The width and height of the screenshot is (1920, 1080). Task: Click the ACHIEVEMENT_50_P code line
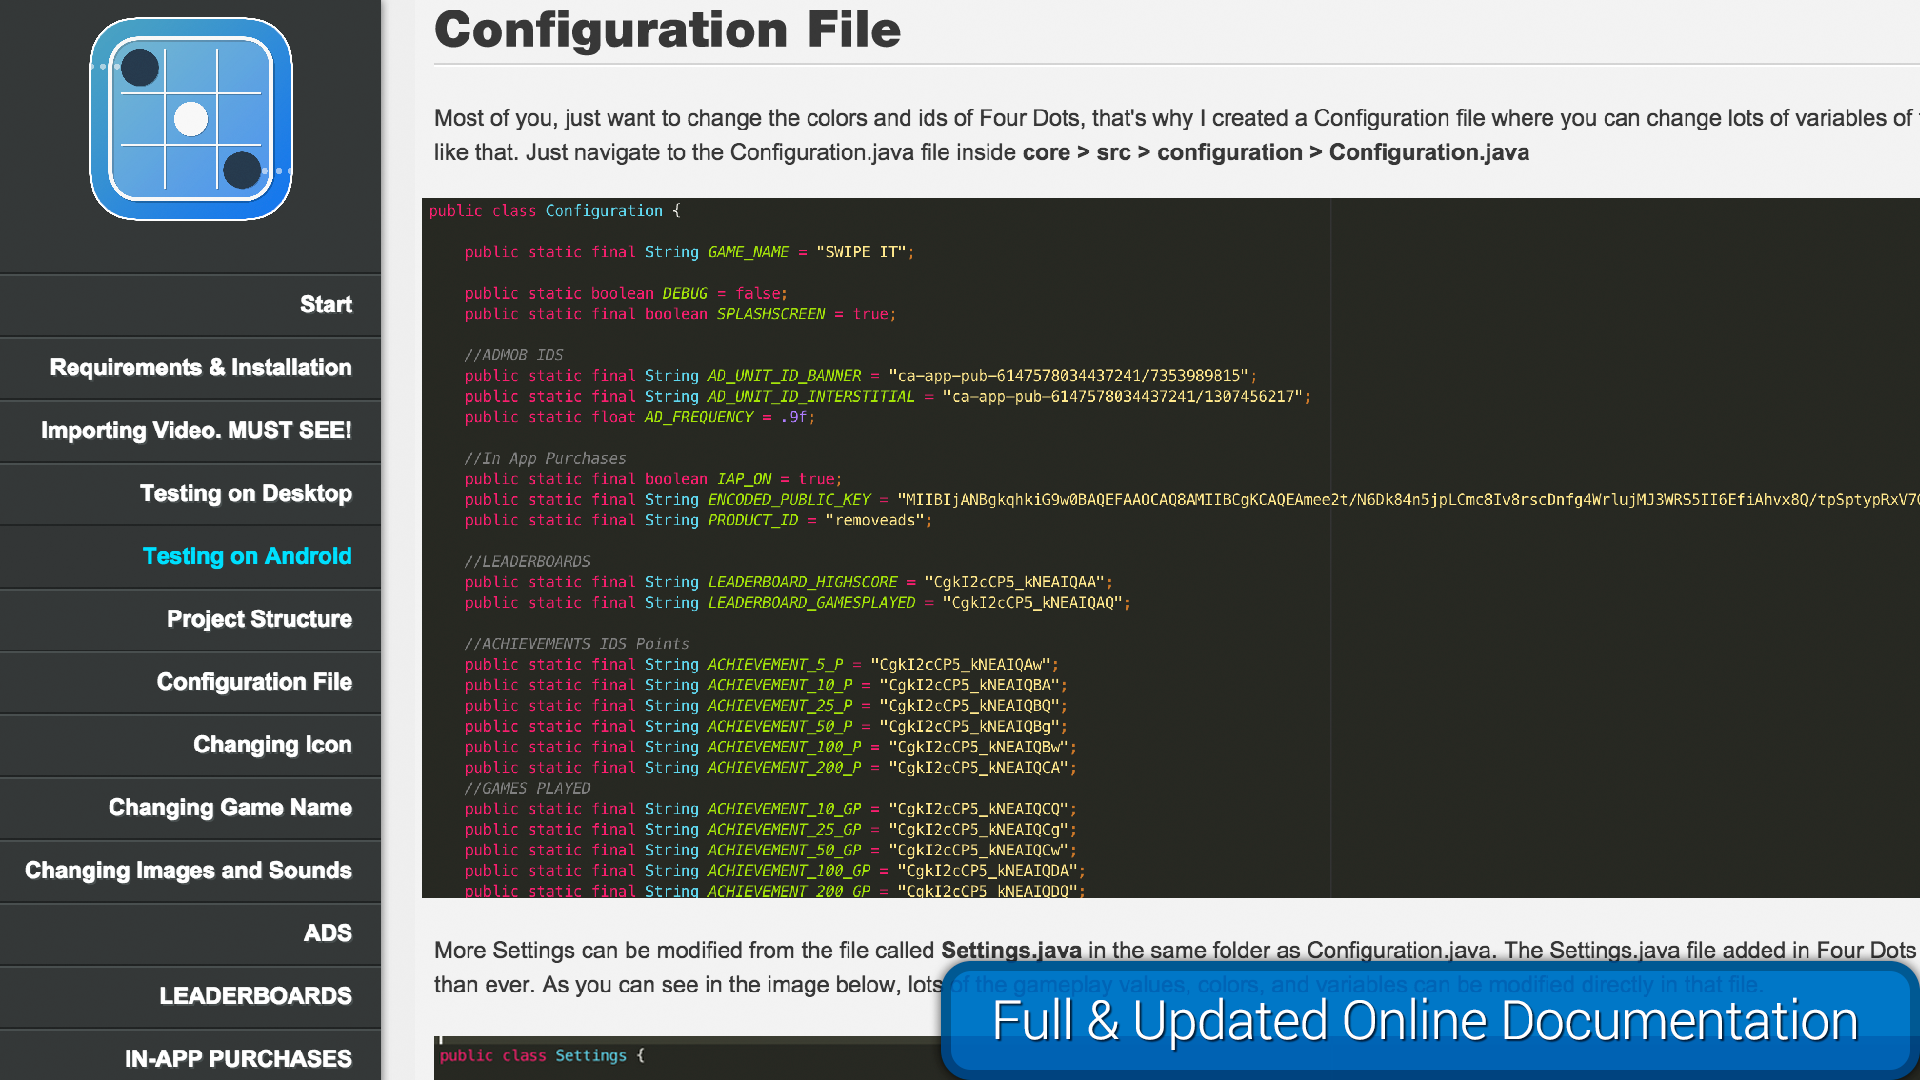click(766, 727)
